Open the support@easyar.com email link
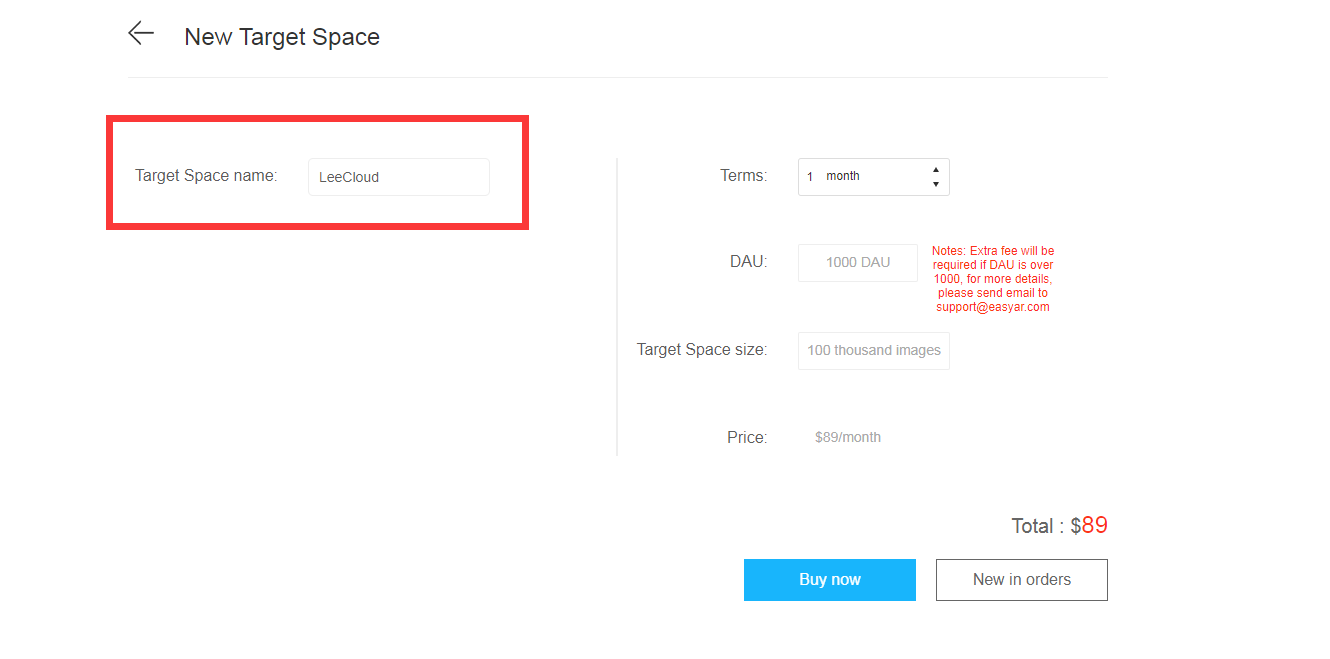This screenshot has height=659, width=1330. point(993,307)
